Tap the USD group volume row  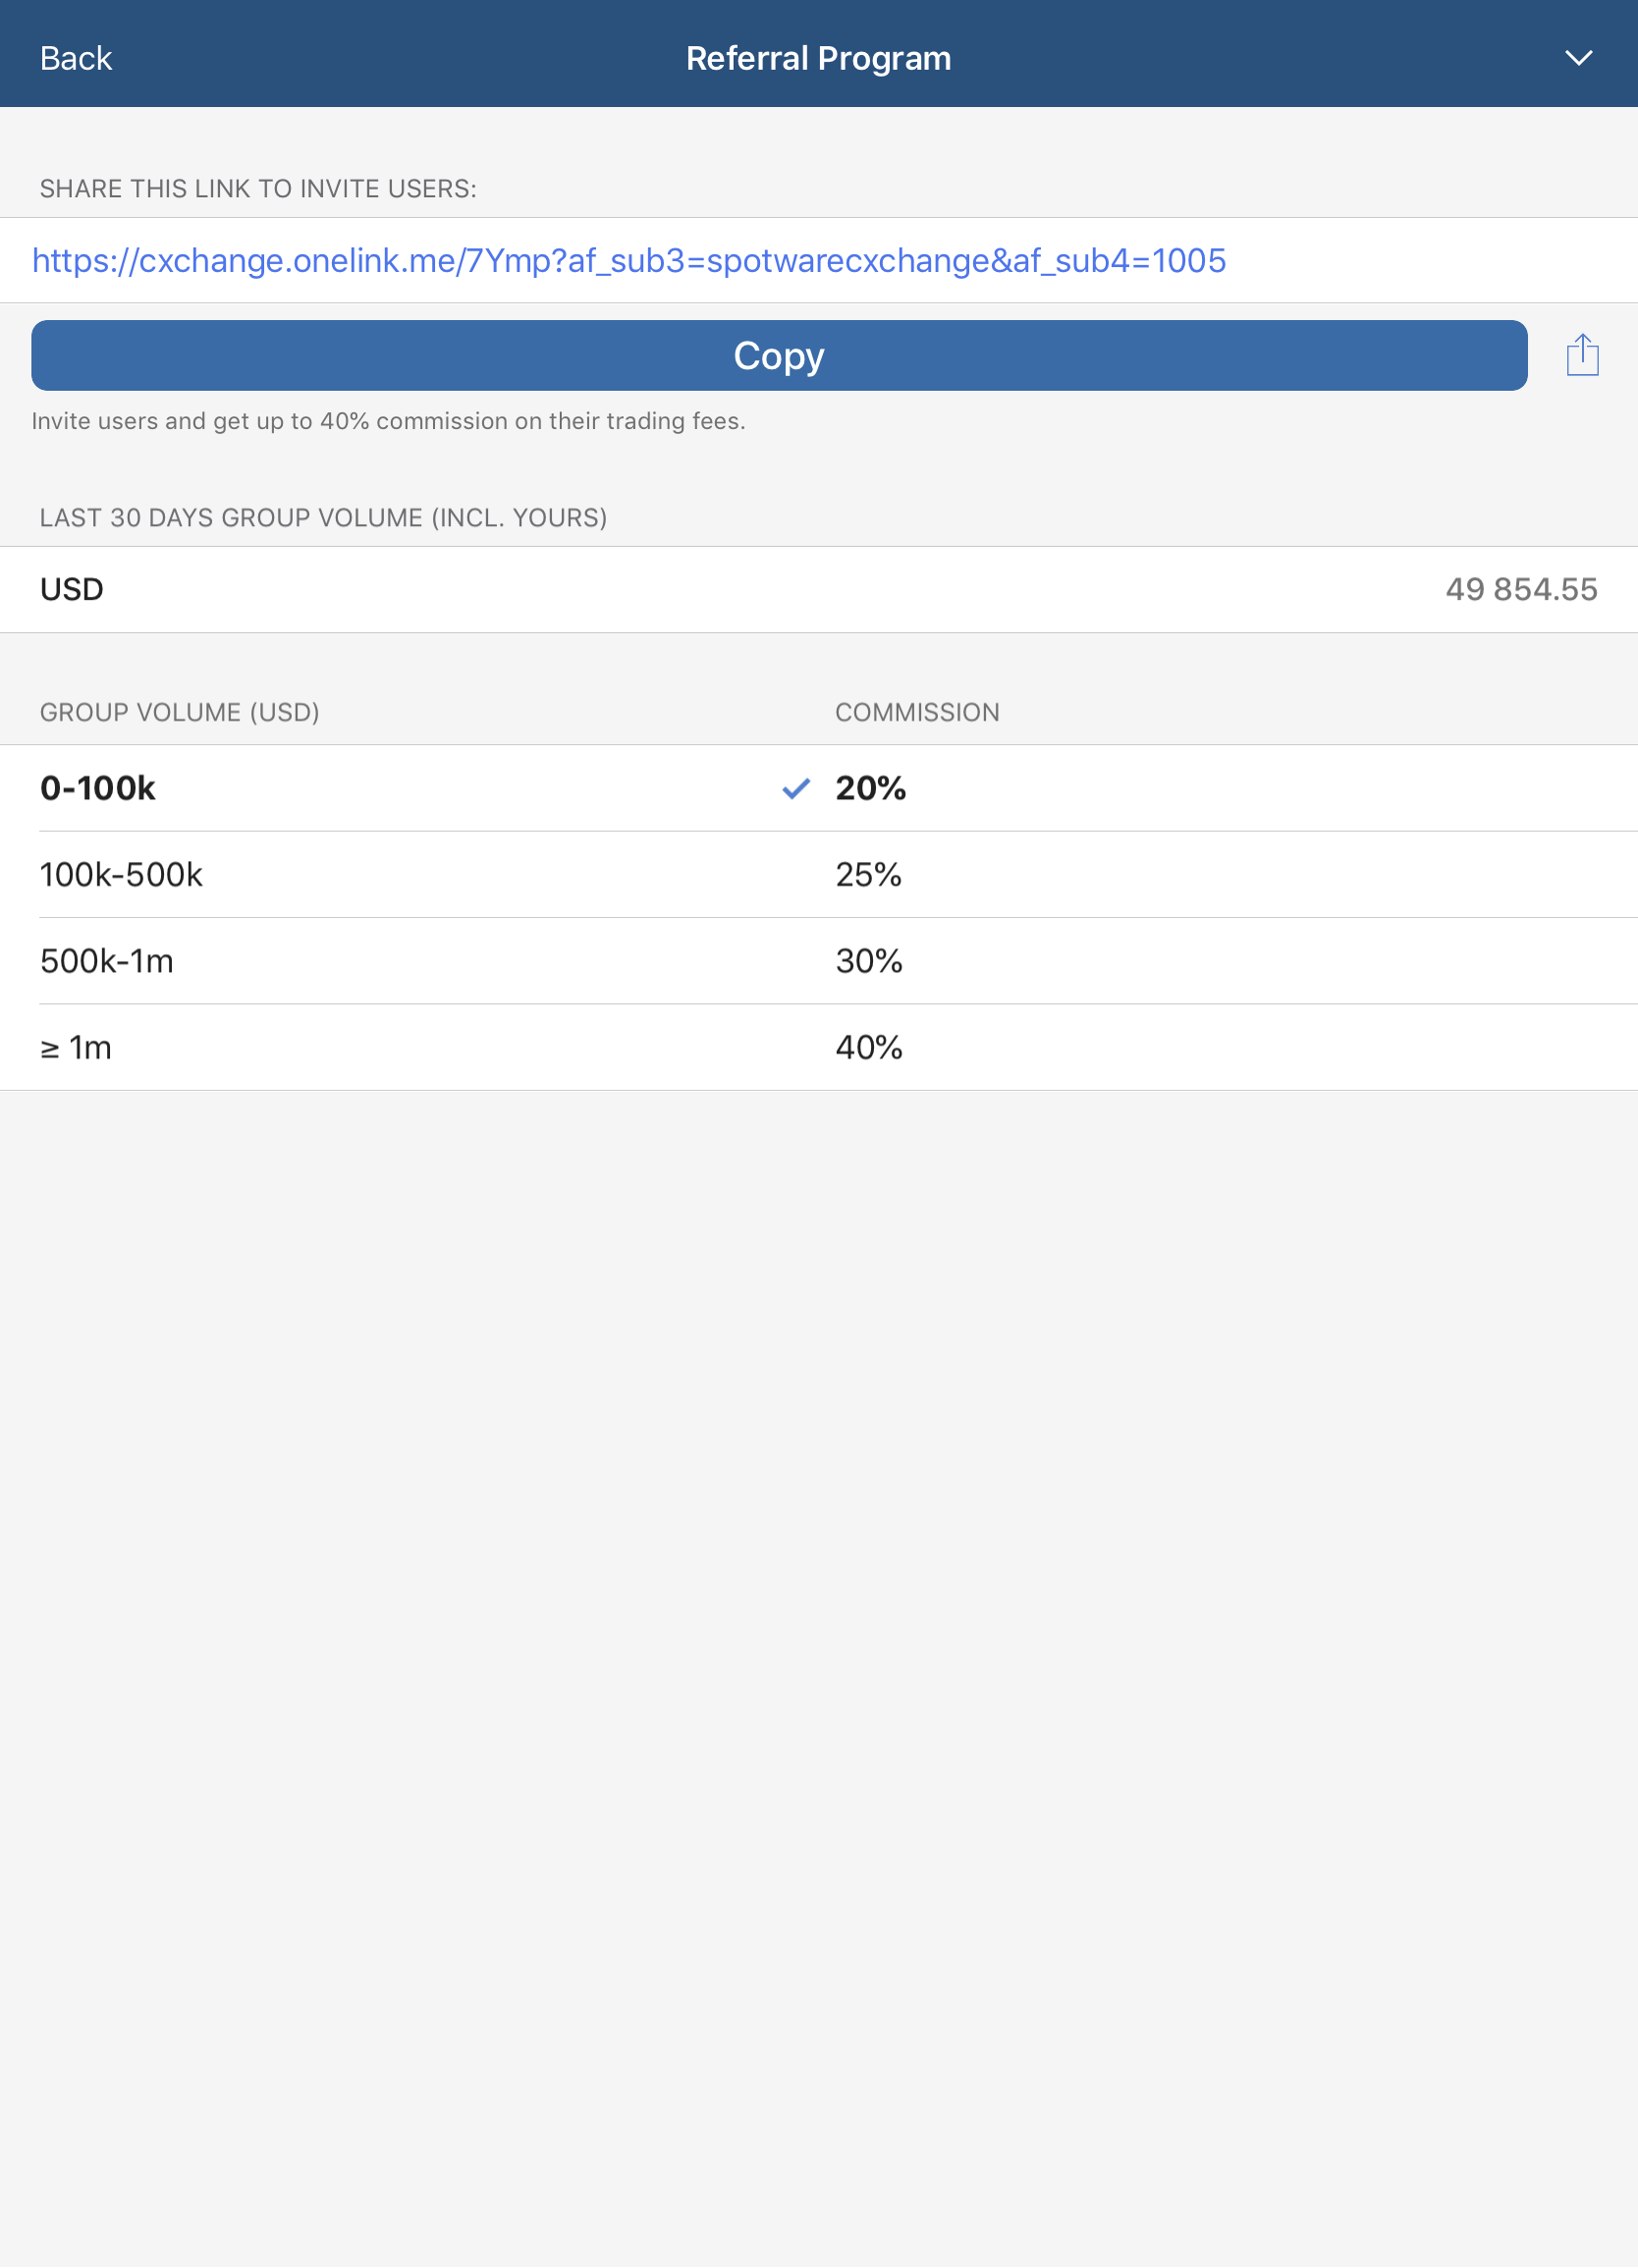pos(819,589)
